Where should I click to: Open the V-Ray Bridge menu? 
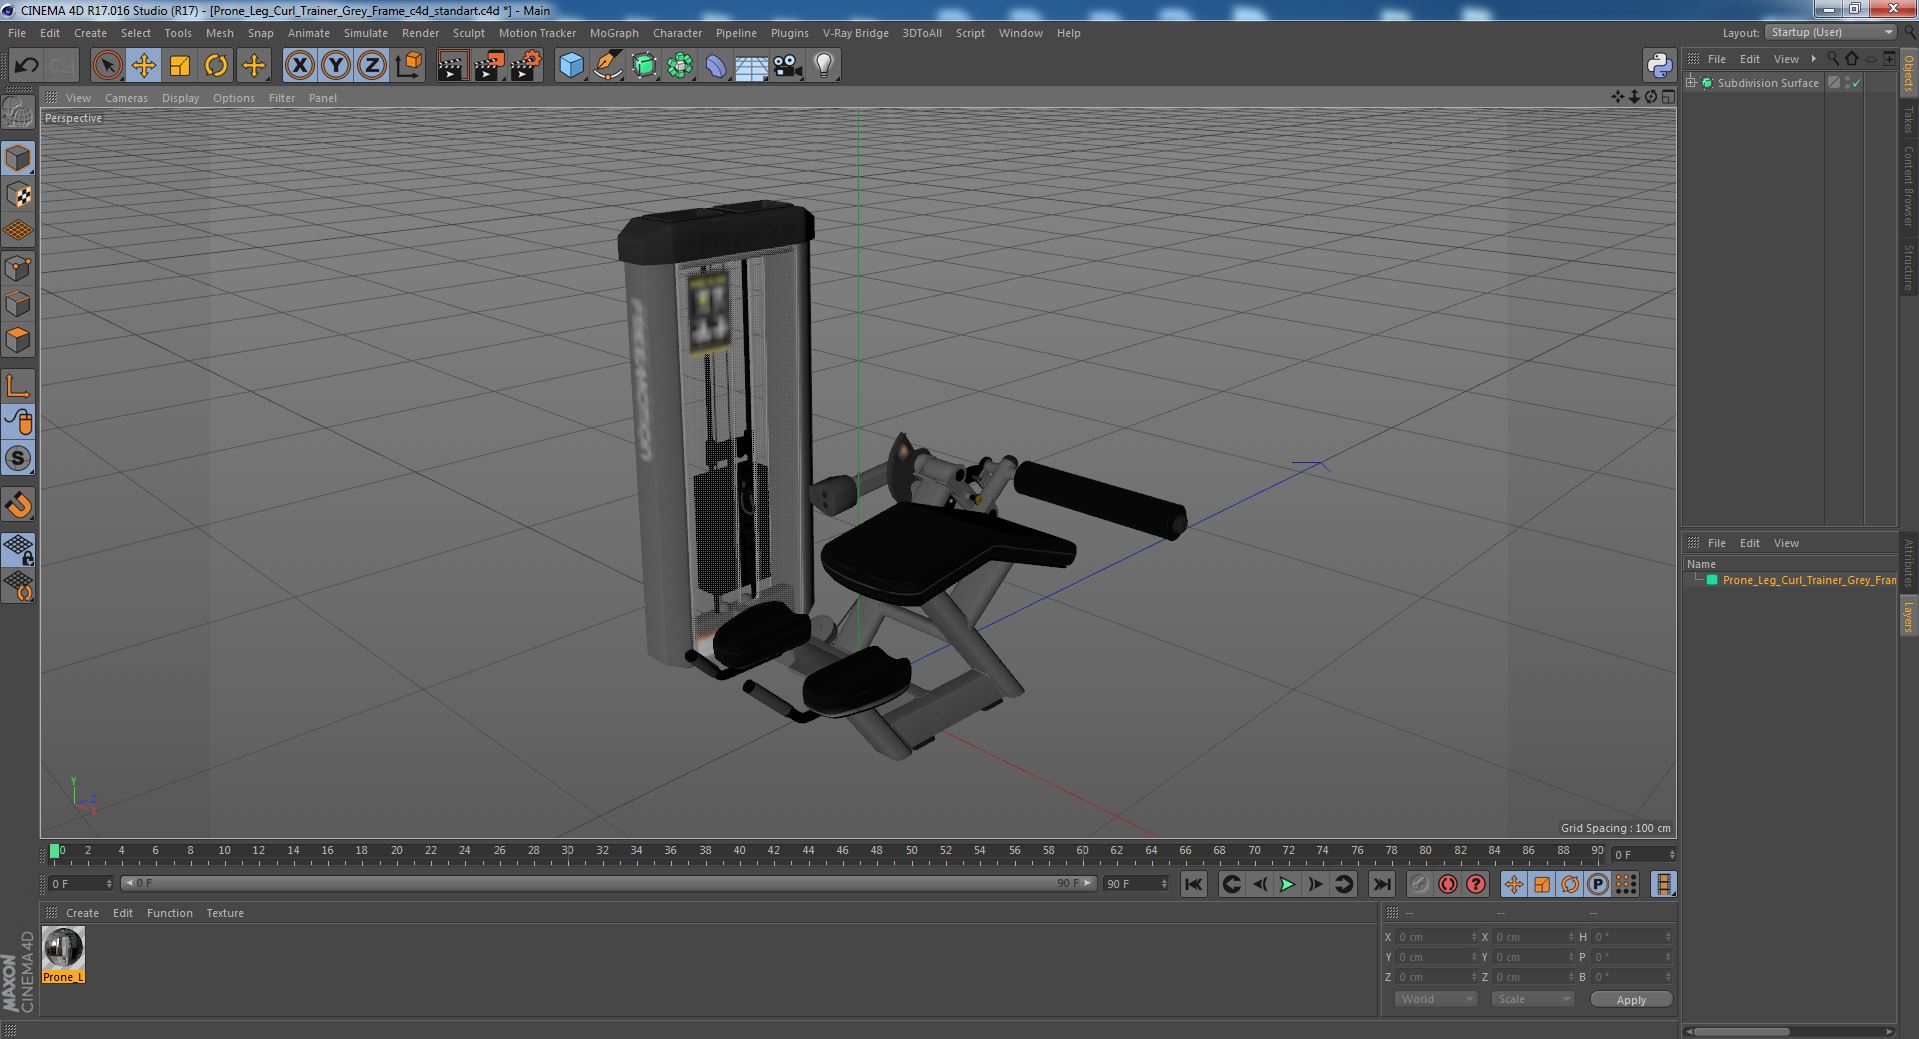pos(855,33)
